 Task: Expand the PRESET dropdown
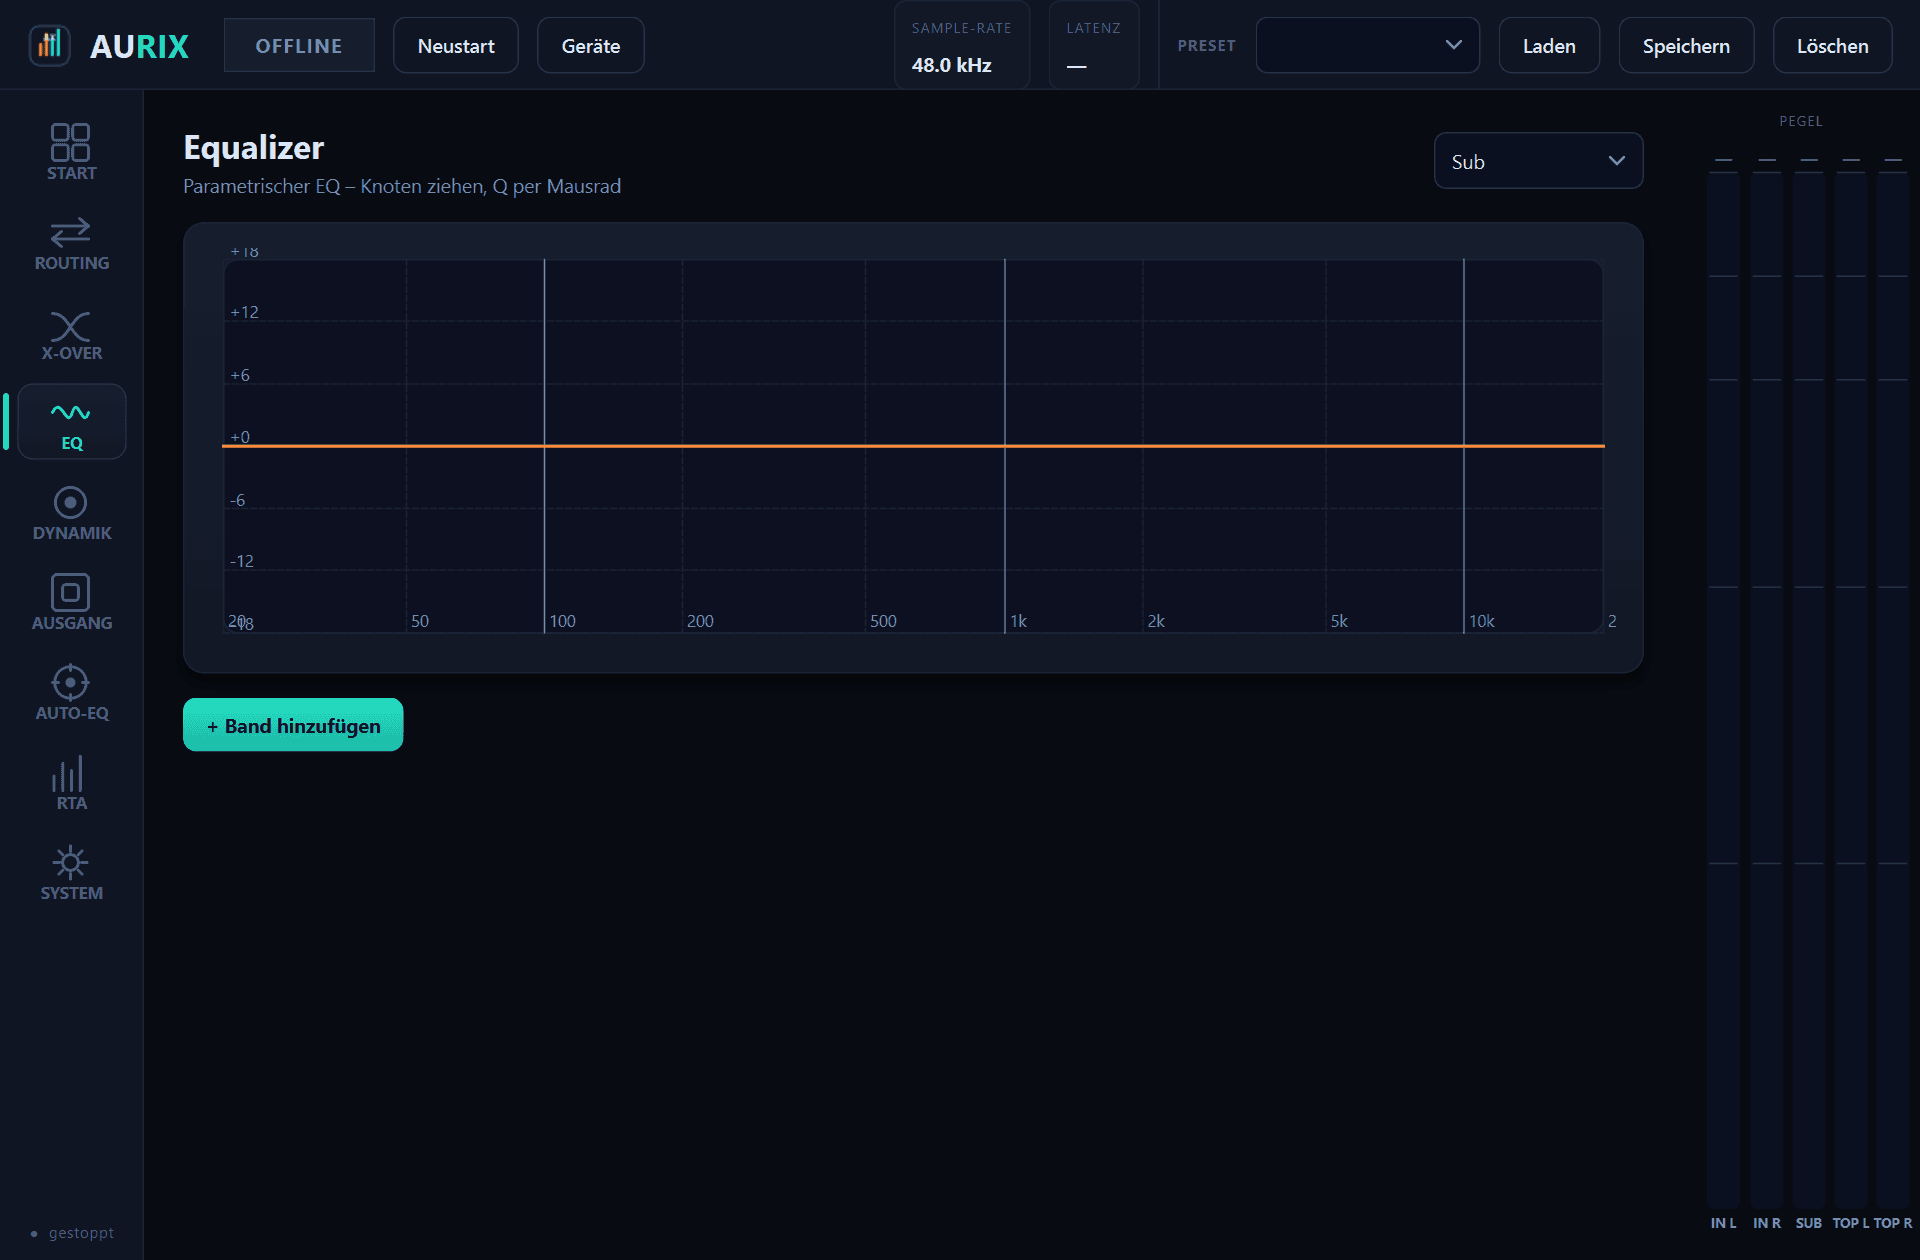click(x=1367, y=45)
